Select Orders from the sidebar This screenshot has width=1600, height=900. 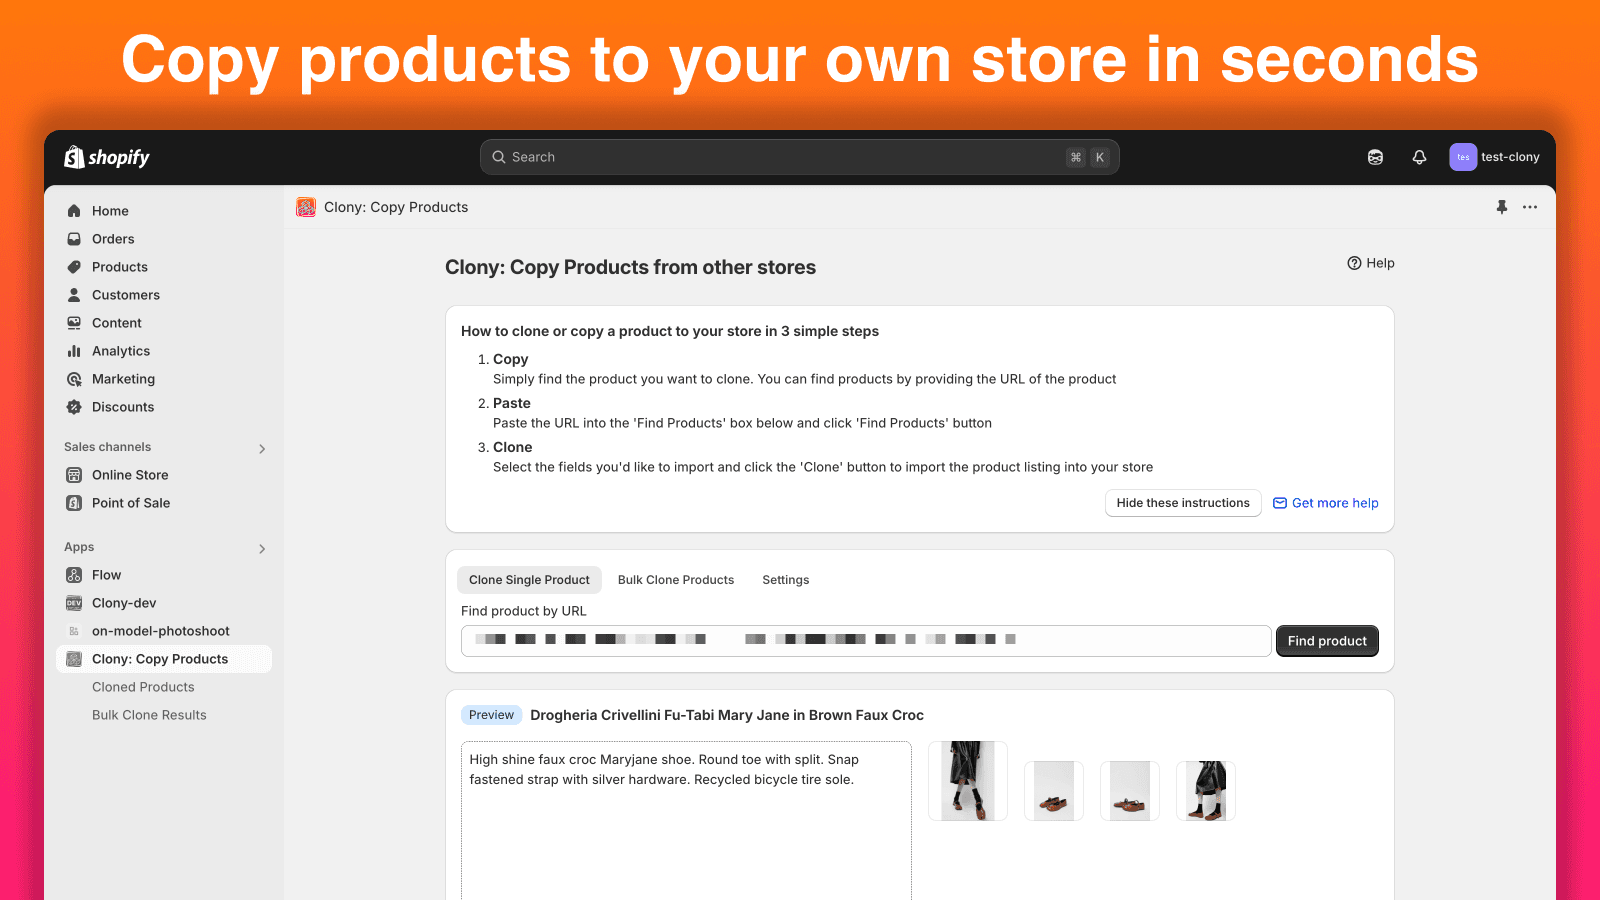pyautogui.click(x=112, y=238)
